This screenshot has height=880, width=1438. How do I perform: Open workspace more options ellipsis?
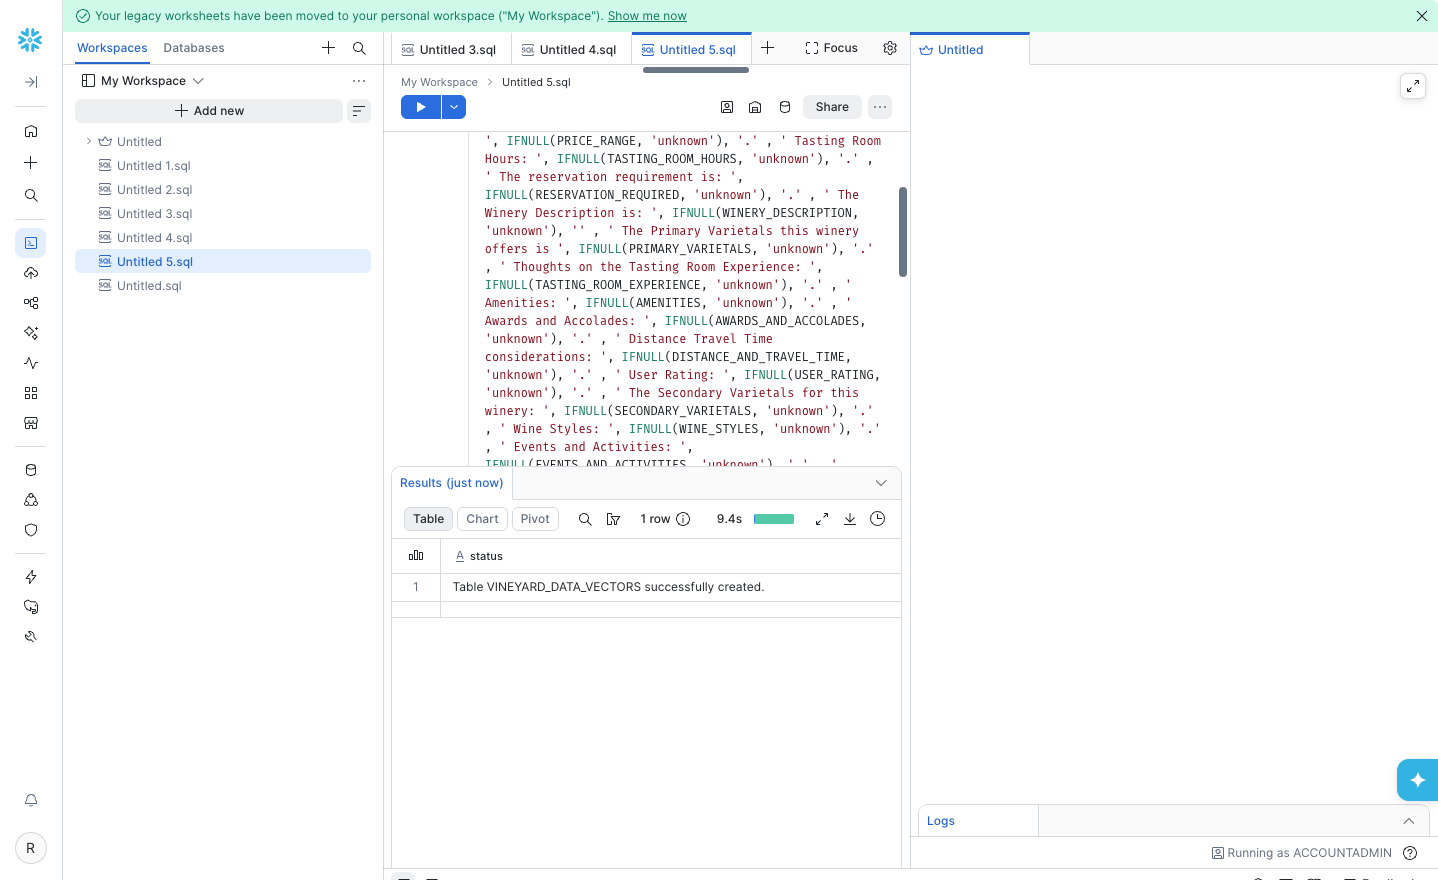[x=359, y=81]
